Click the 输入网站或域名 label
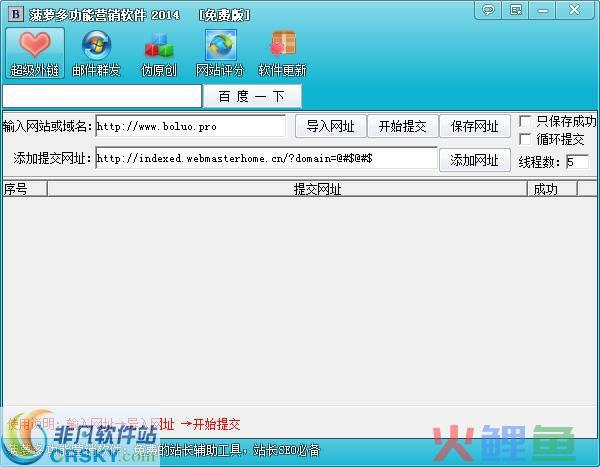 47,126
